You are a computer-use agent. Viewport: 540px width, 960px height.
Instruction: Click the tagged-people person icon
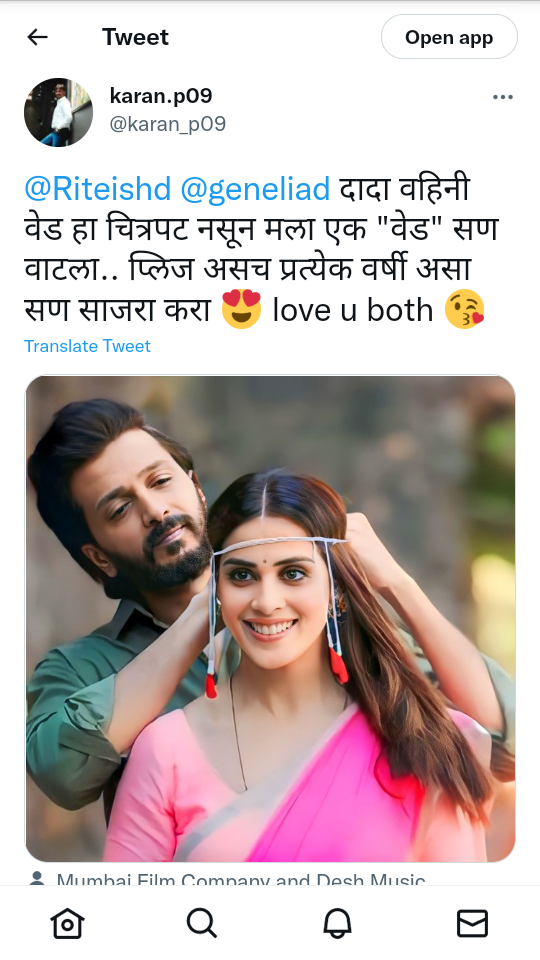point(37,879)
